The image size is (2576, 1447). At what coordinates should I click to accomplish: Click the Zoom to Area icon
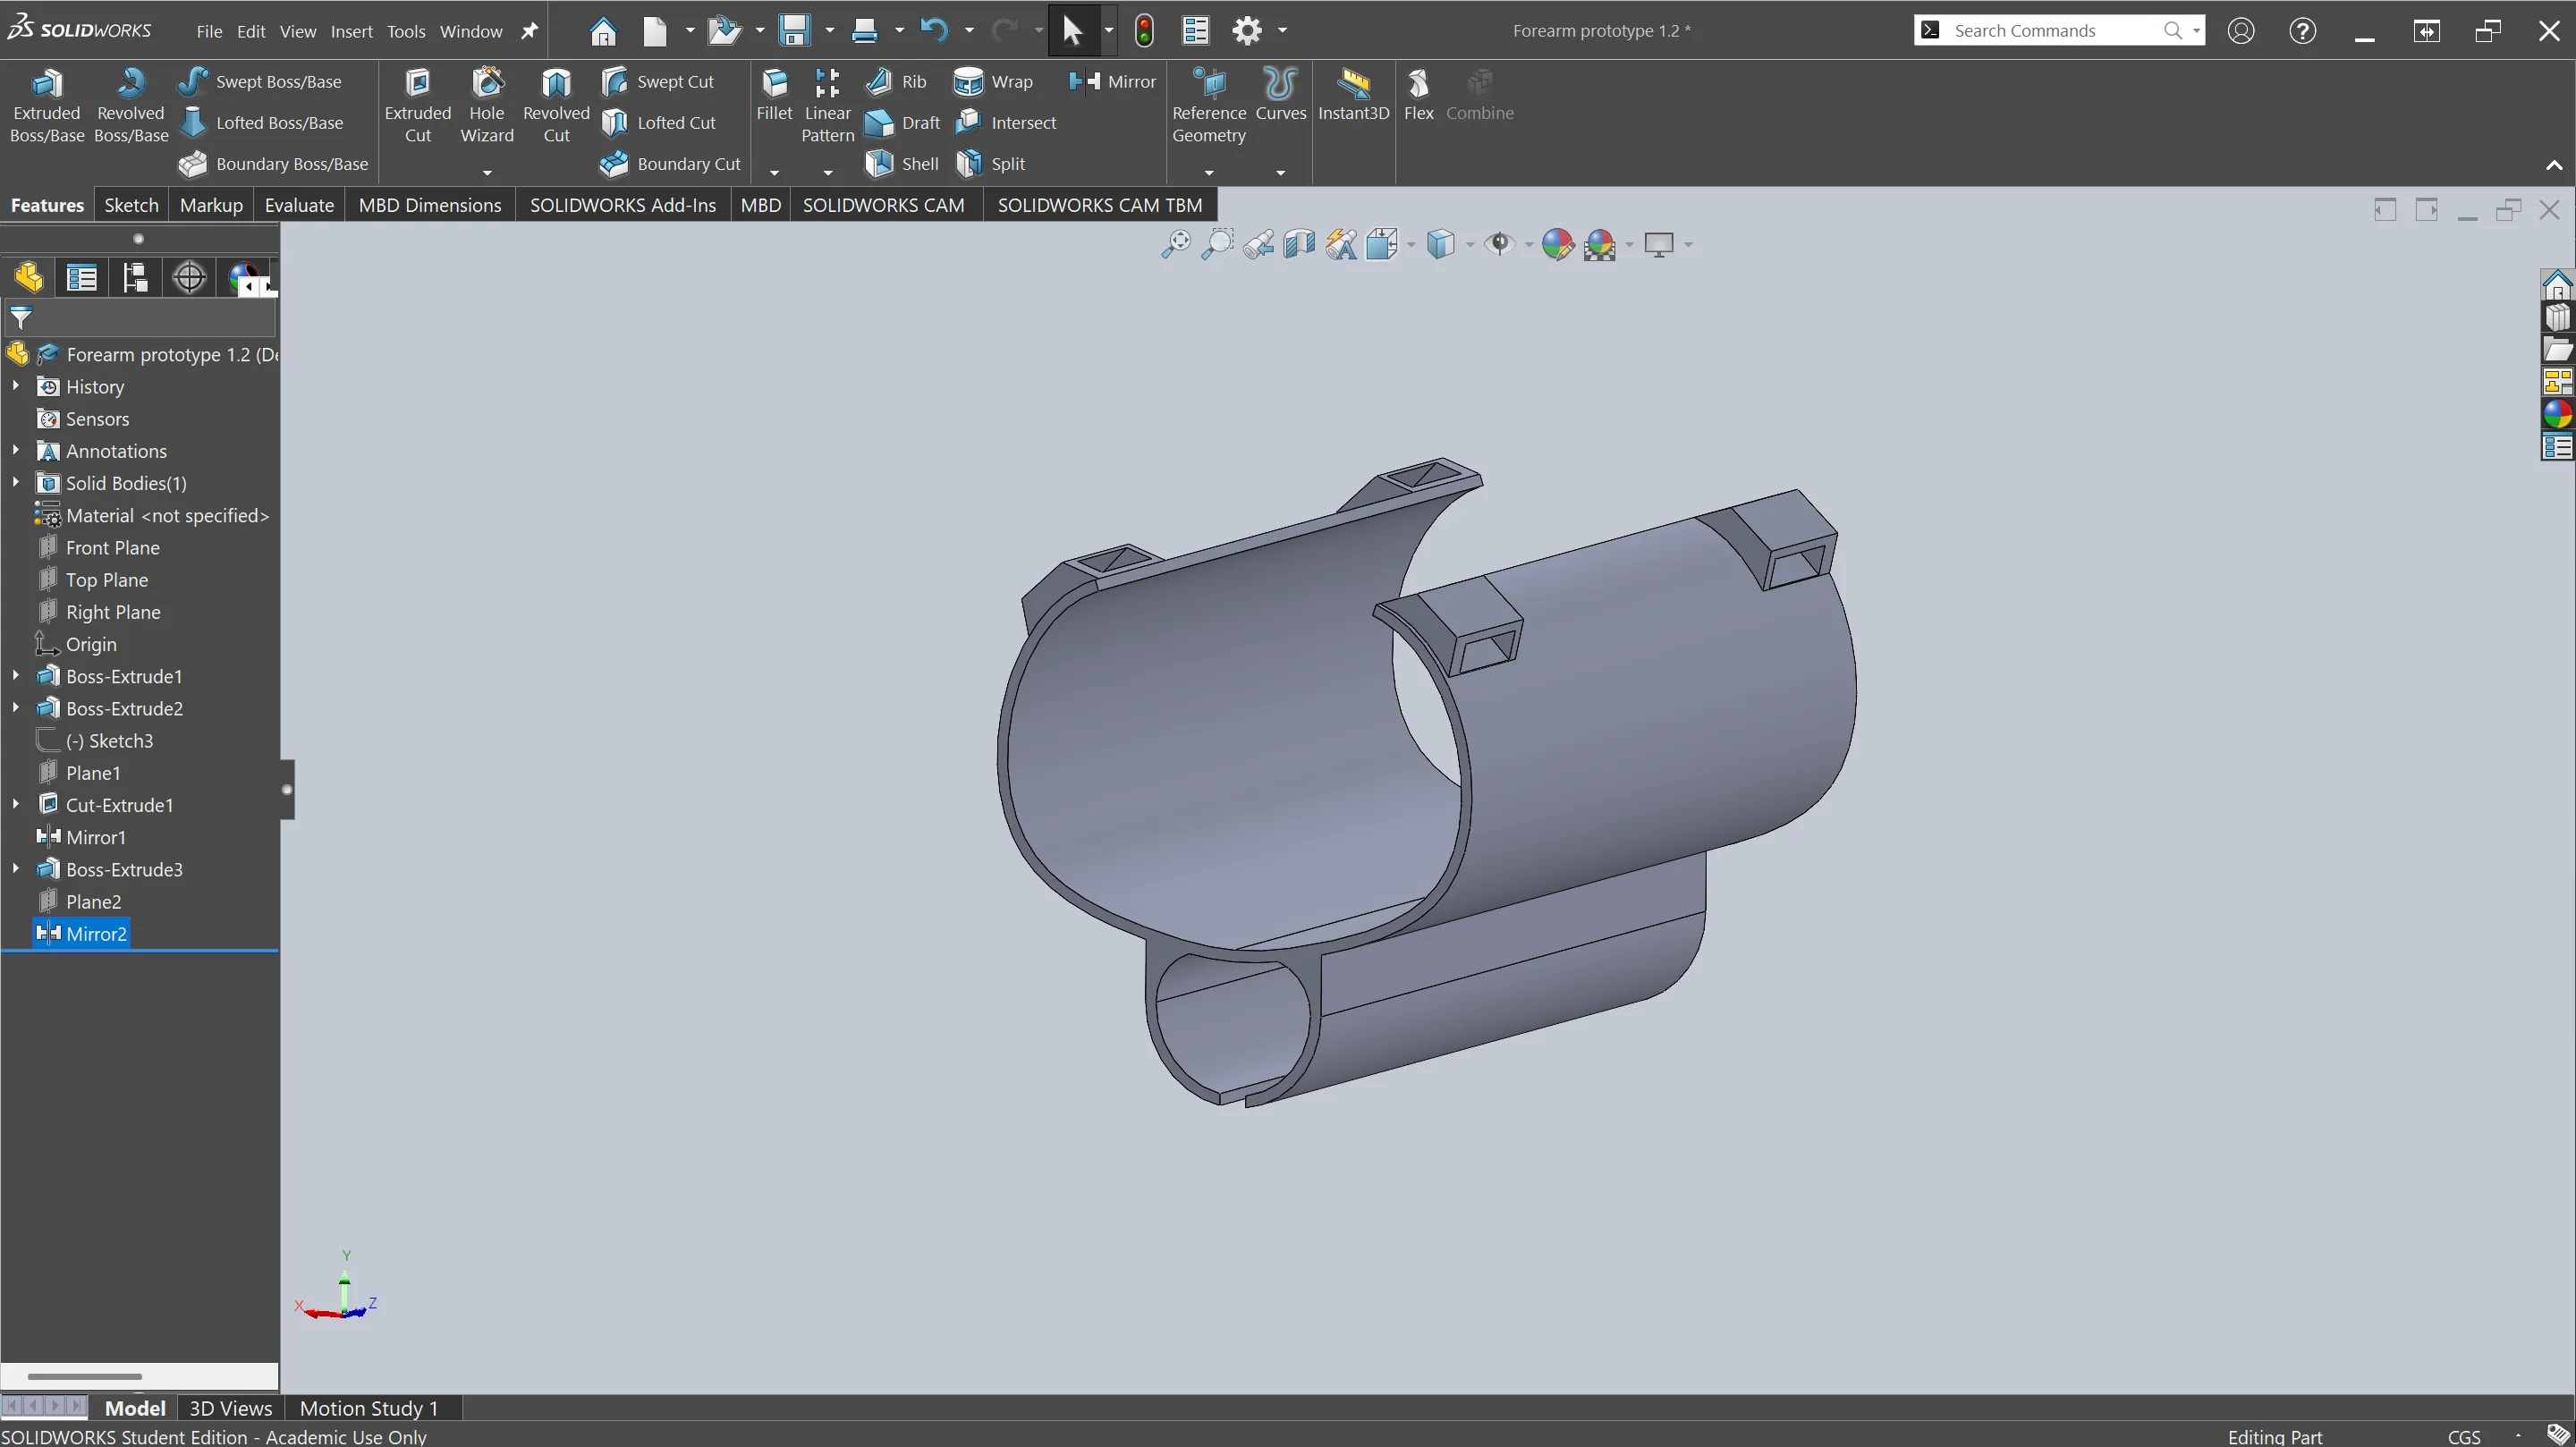1217,244
